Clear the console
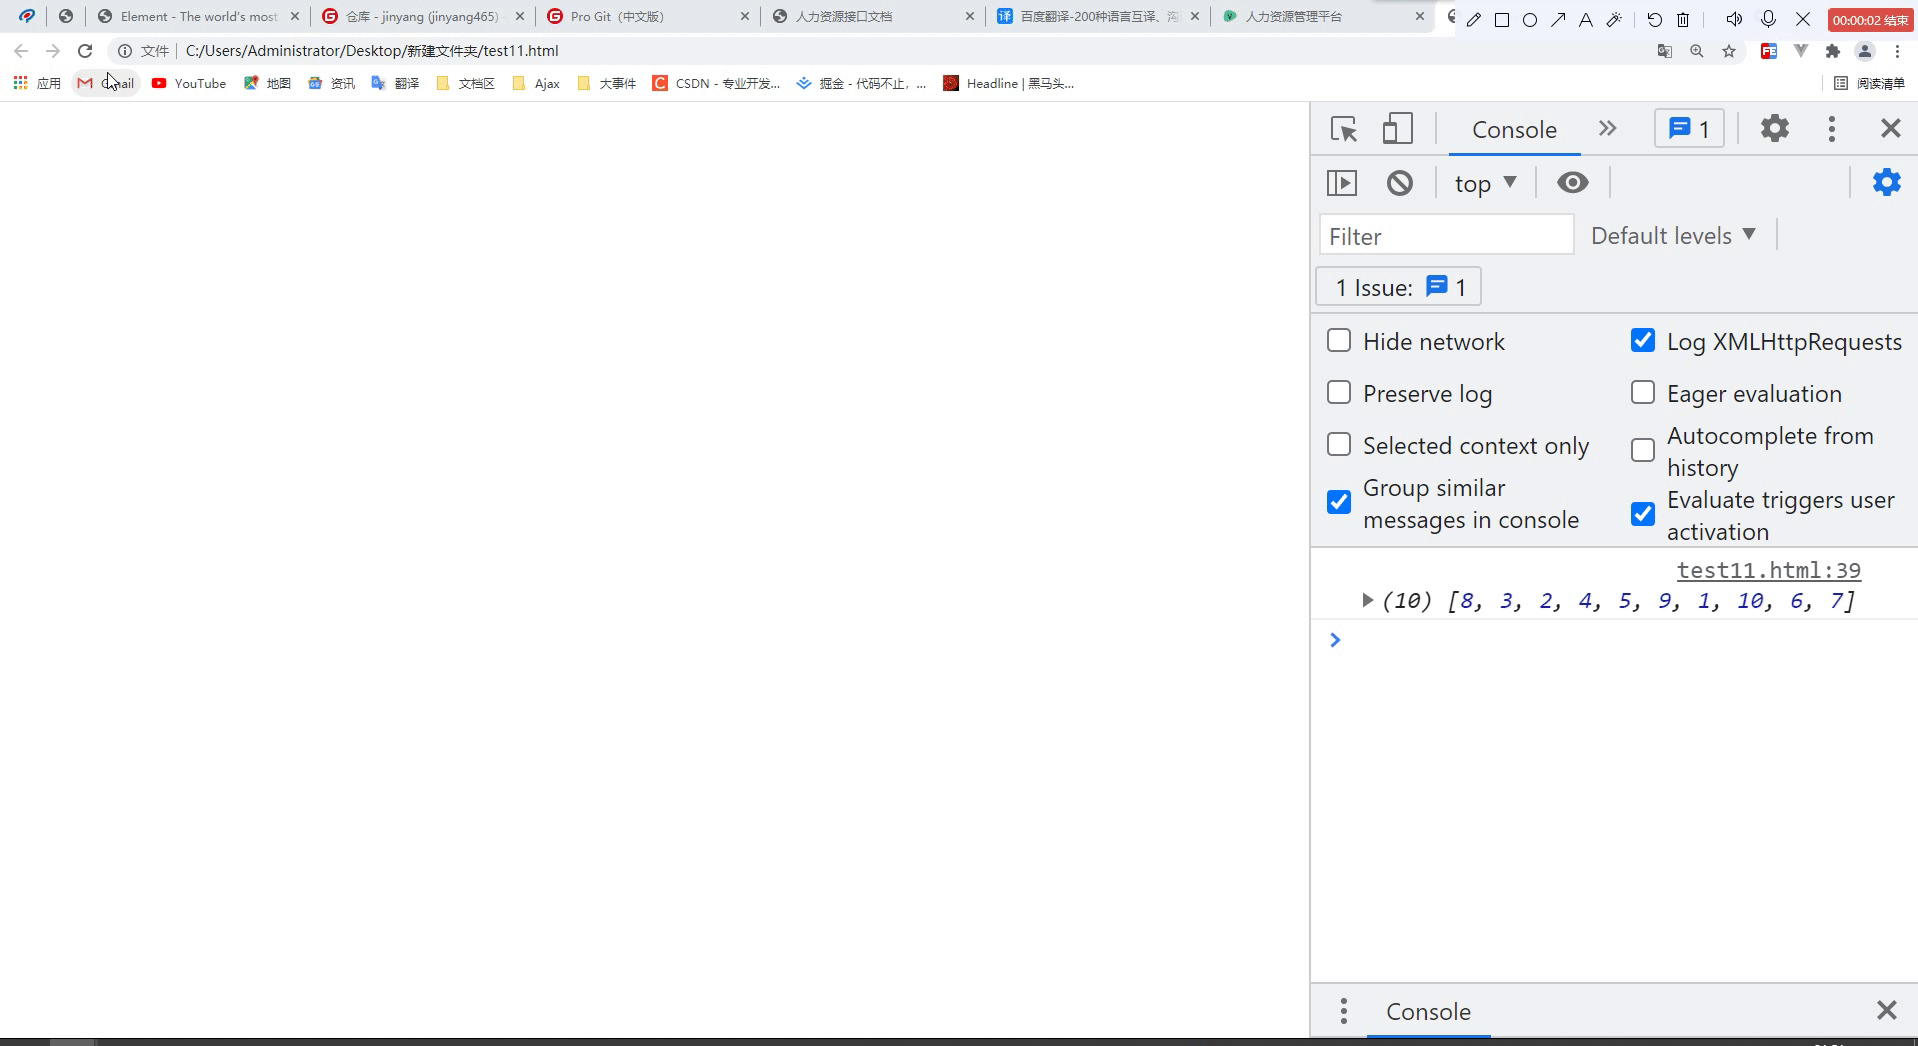The width and height of the screenshot is (1918, 1046). [1399, 183]
